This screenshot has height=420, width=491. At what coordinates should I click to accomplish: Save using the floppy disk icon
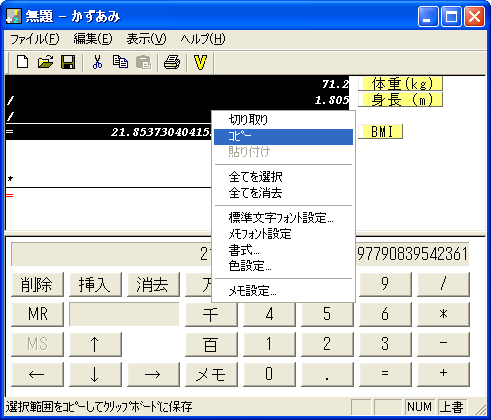[68, 62]
